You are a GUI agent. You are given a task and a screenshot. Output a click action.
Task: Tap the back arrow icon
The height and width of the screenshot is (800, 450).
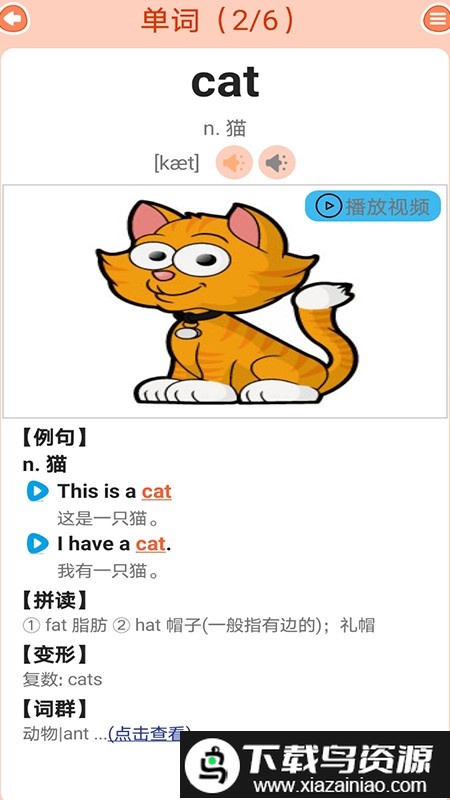pos(13,19)
